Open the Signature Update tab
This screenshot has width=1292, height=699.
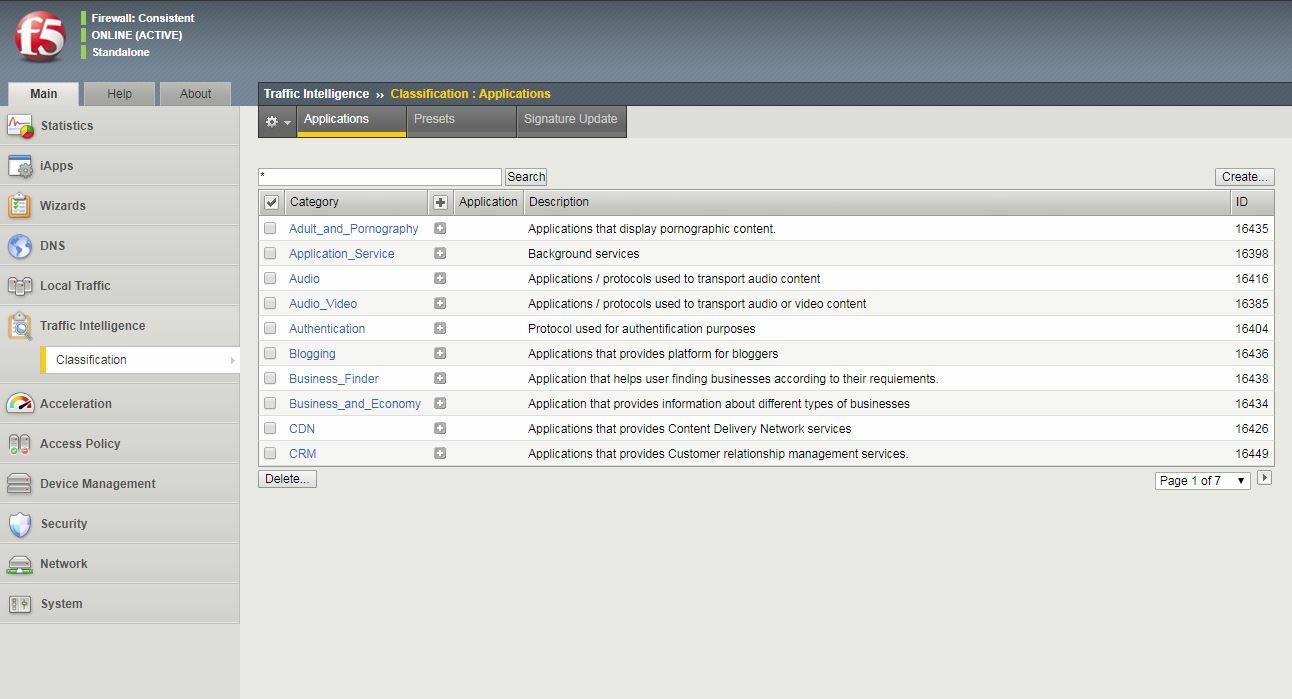coord(571,120)
